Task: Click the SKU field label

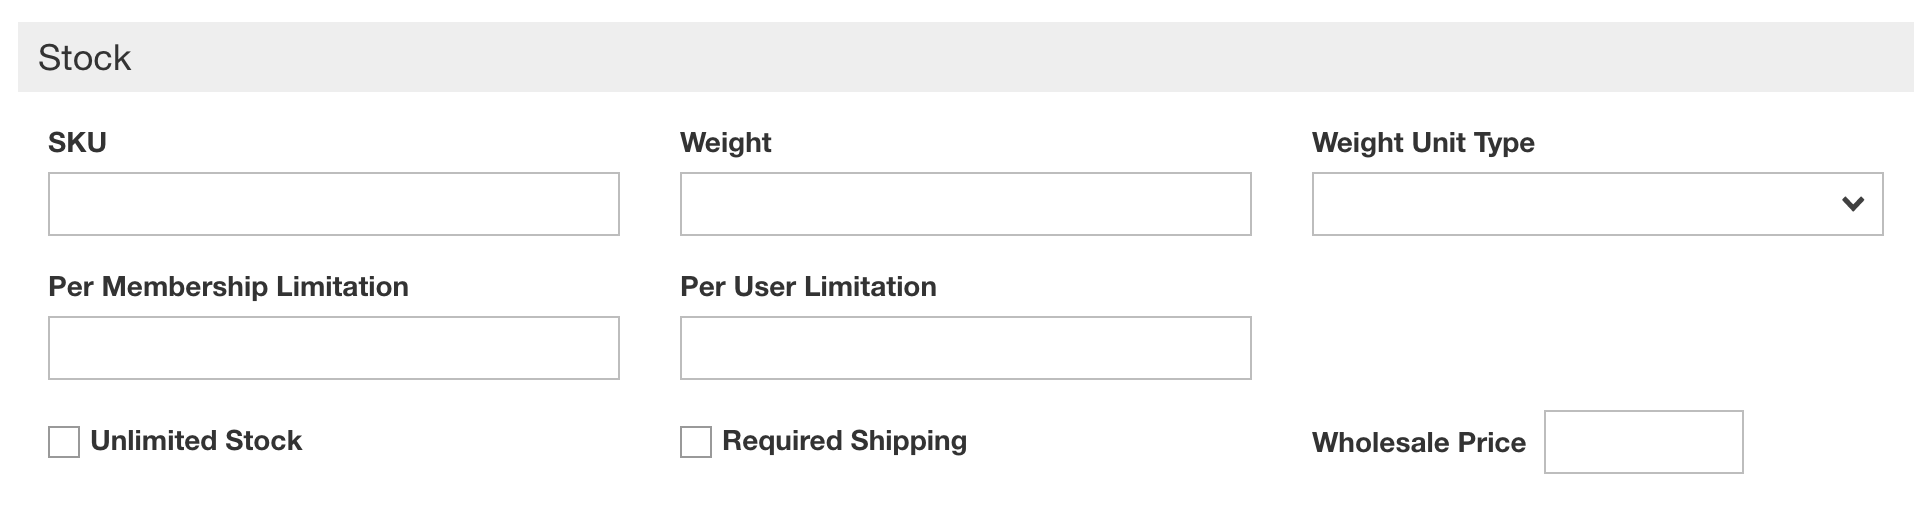Action: pyautogui.click(x=77, y=143)
